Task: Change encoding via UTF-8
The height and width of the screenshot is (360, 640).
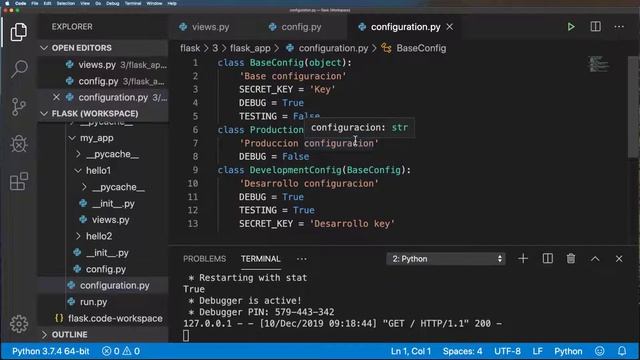Action: (x=507, y=351)
